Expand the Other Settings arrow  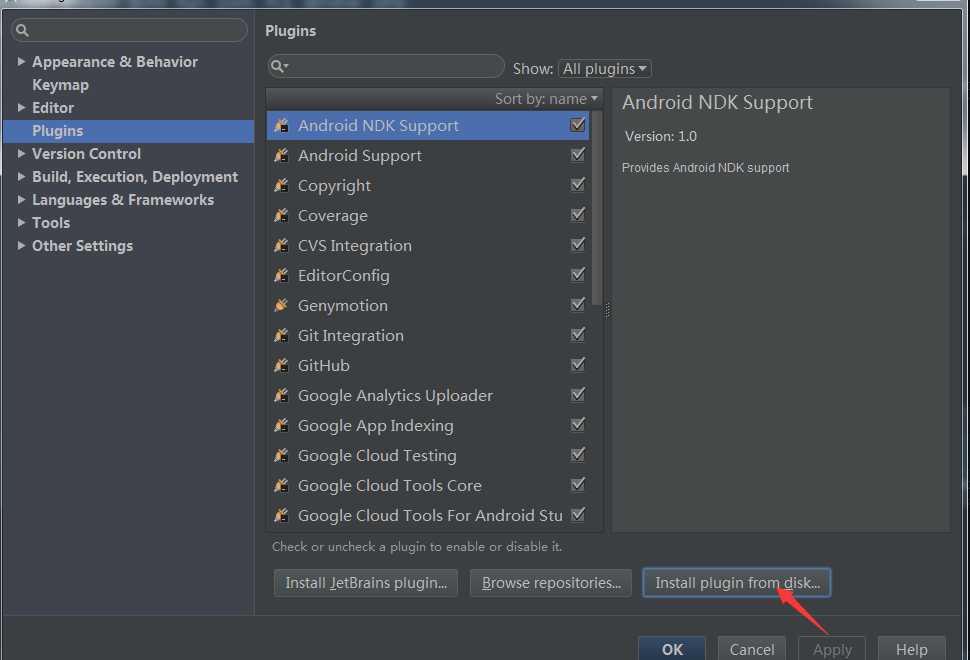tap(21, 246)
